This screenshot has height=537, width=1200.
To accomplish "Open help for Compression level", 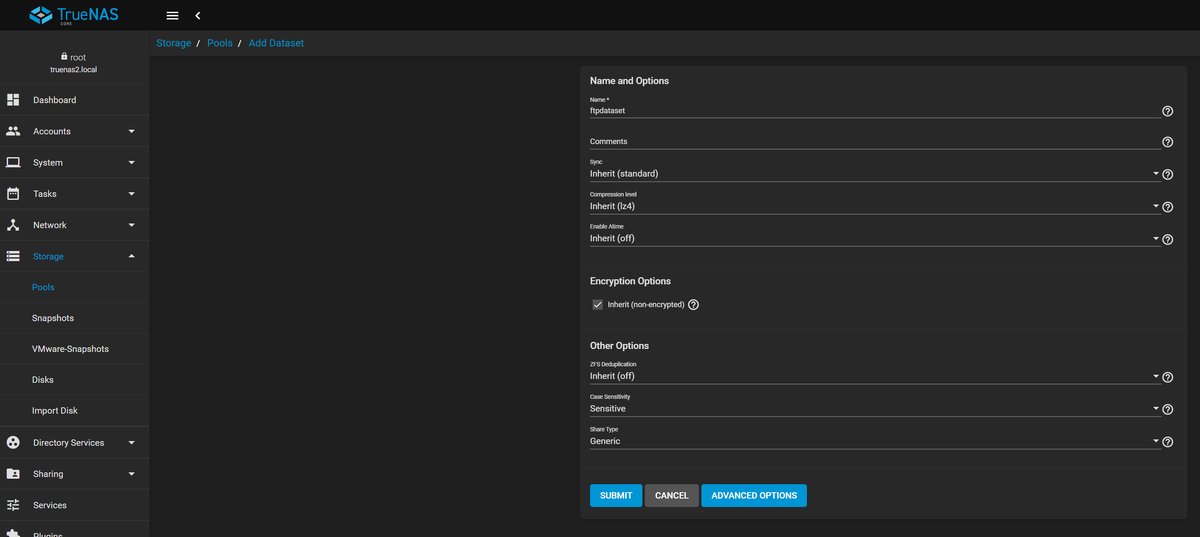I will [x=1168, y=207].
